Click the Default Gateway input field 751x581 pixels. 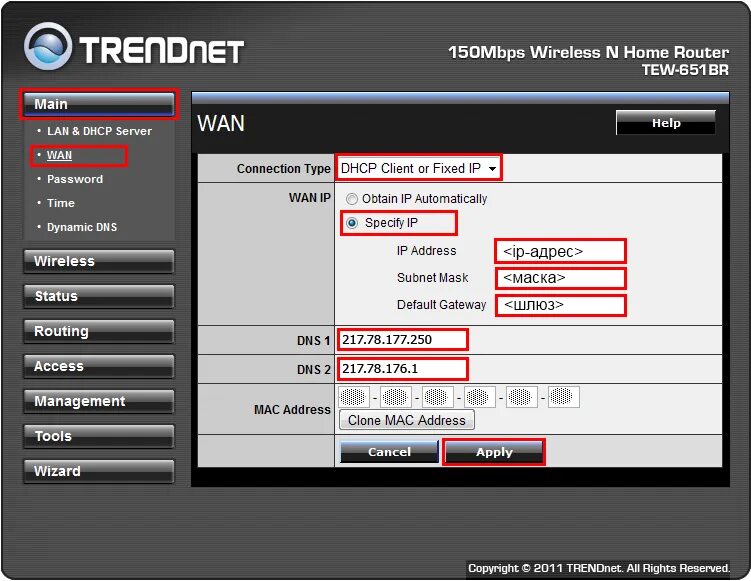(560, 305)
